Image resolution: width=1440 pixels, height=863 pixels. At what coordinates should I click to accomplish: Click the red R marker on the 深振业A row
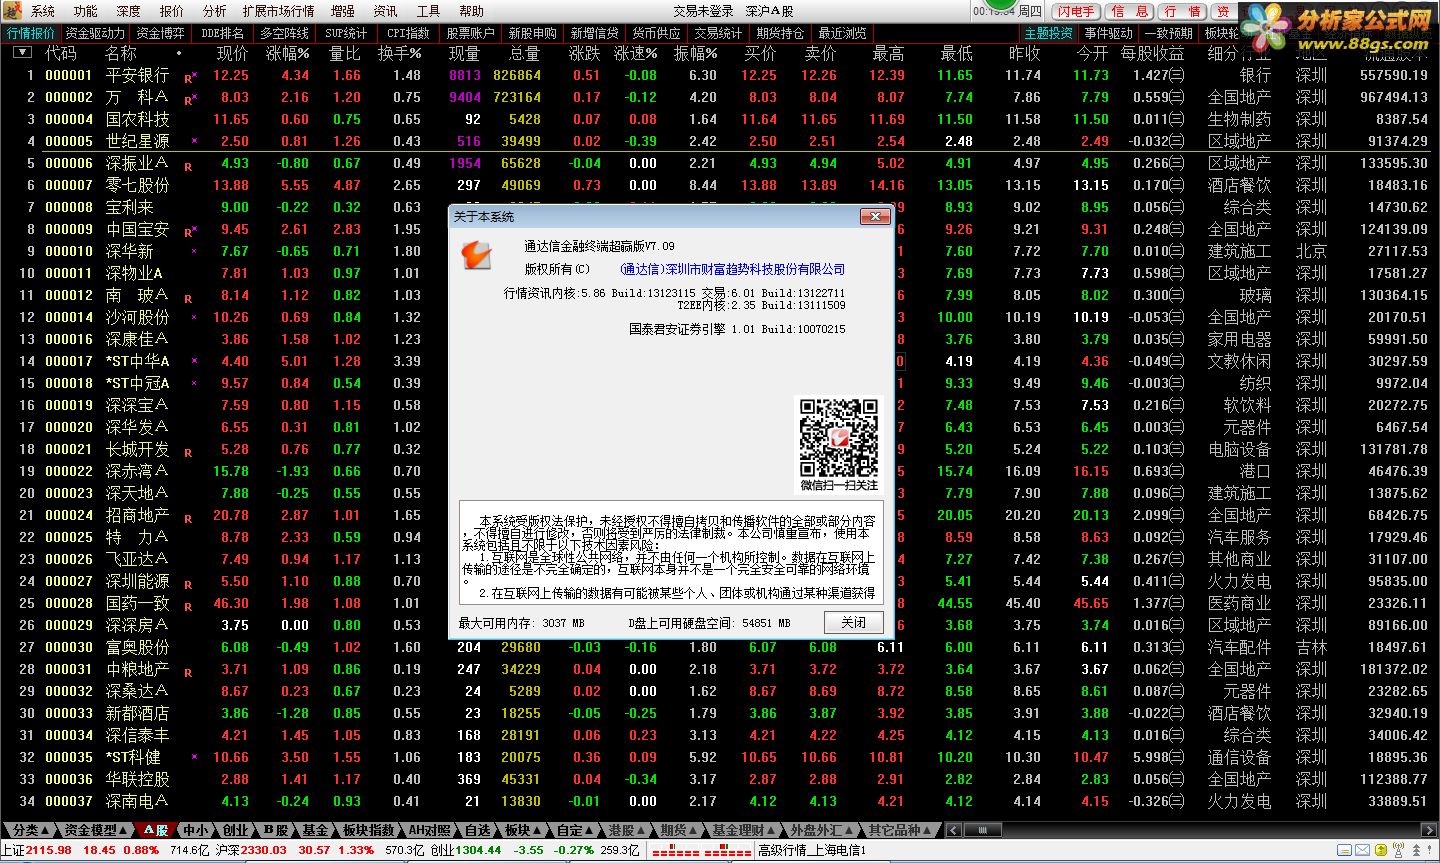(x=188, y=167)
